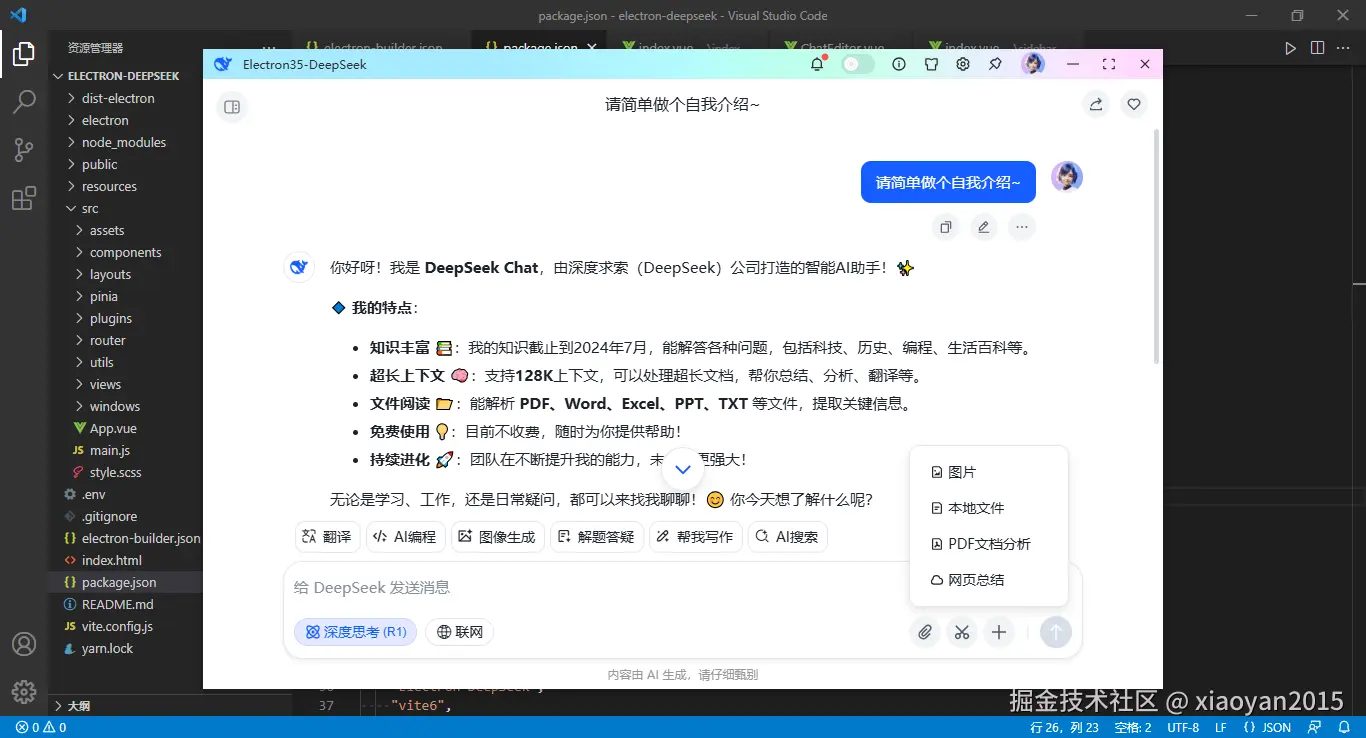Start 图像生成 quick action
Screen dimensions: 1366x738
click(497, 537)
